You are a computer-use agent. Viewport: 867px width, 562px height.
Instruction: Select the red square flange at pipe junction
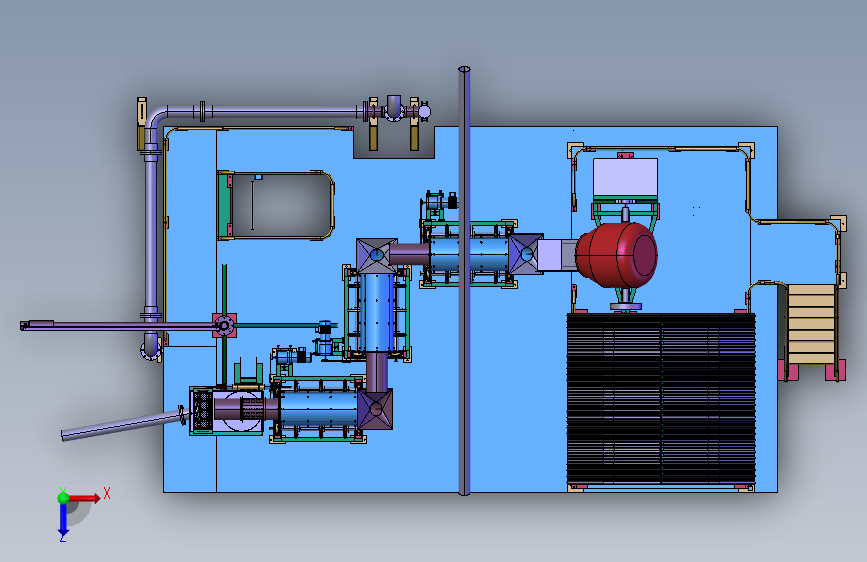point(224,325)
